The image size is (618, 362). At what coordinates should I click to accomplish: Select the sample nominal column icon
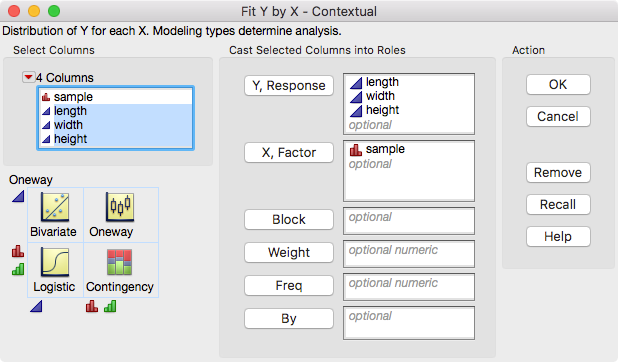[x=46, y=97]
